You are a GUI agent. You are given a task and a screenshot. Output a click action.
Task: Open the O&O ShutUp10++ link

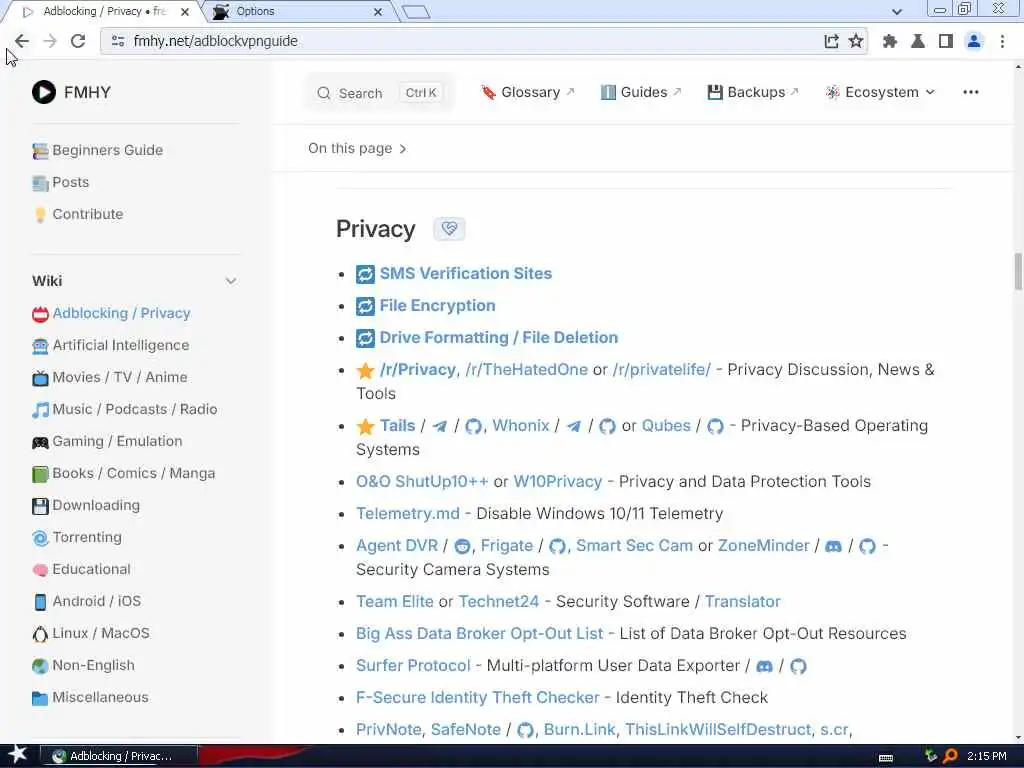422,482
